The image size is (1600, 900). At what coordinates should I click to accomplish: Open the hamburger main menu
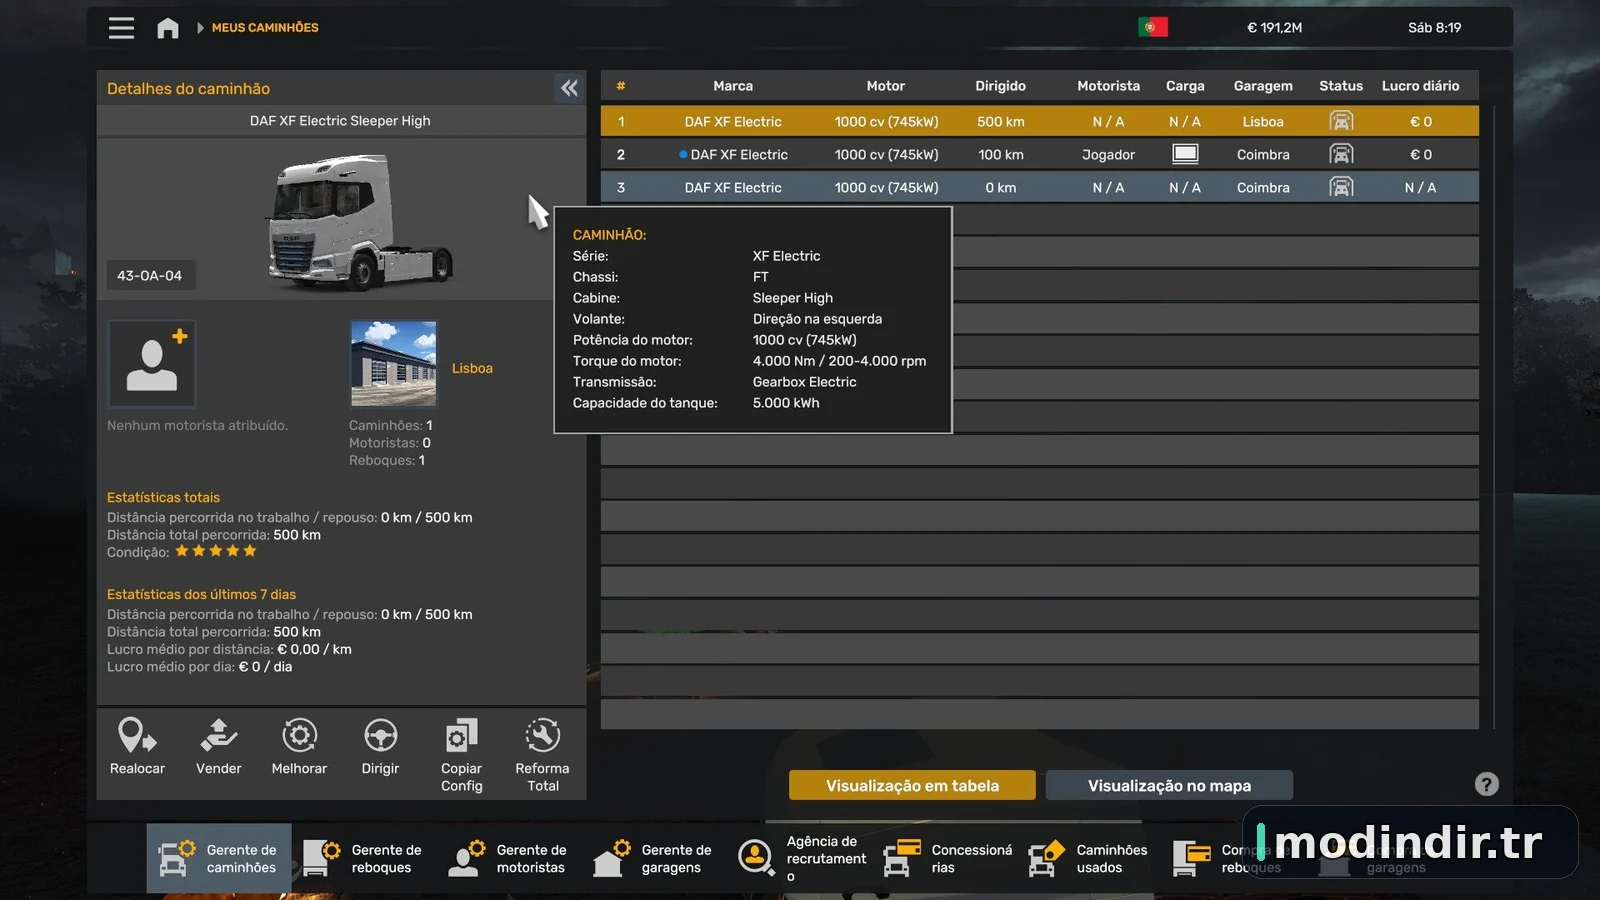pos(121,28)
